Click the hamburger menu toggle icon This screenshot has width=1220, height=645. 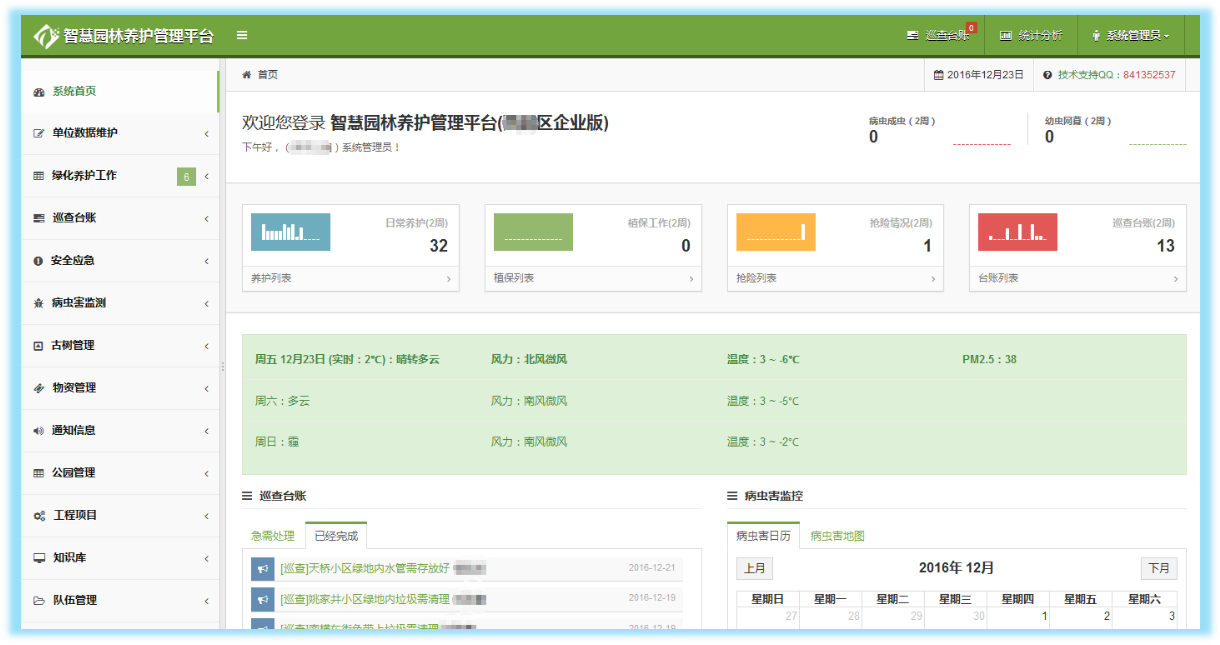tap(242, 35)
